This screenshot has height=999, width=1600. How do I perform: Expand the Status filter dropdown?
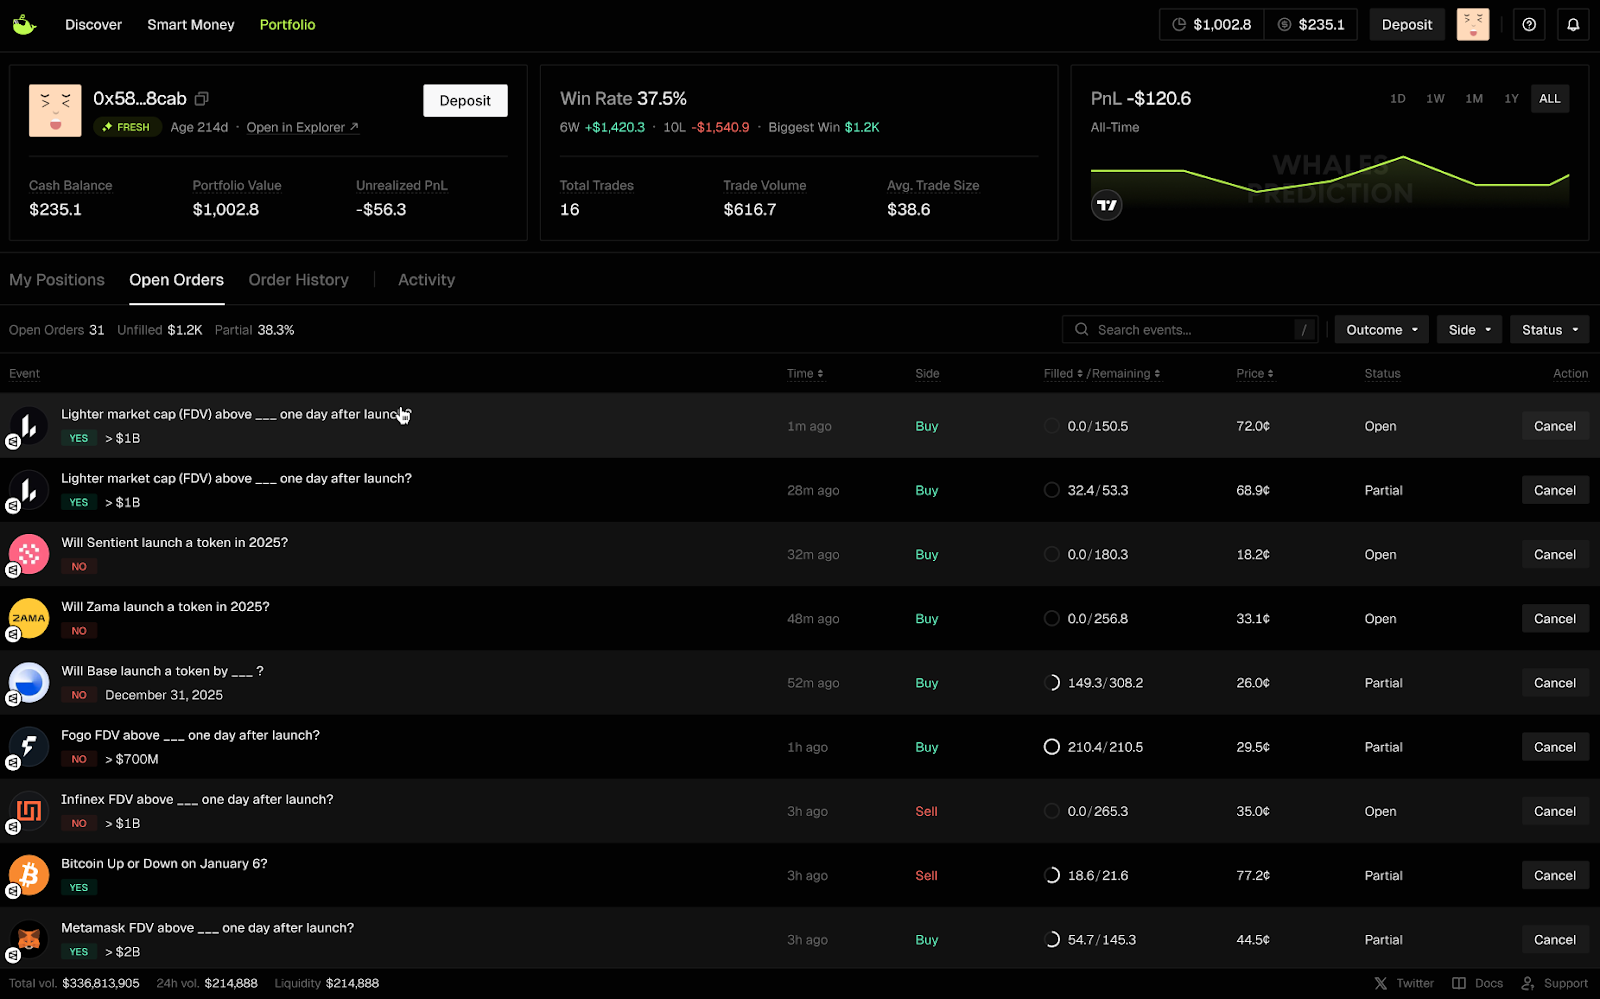1549,330
